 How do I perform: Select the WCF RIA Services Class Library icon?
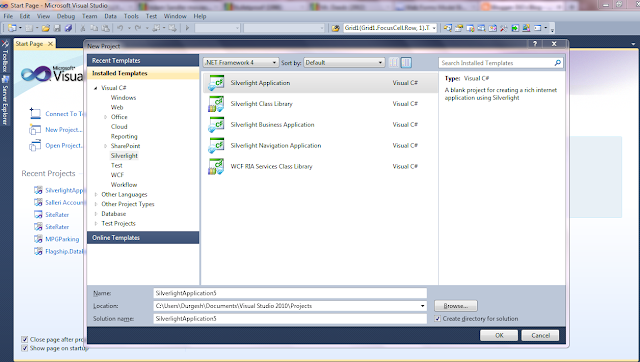(x=216, y=167)
